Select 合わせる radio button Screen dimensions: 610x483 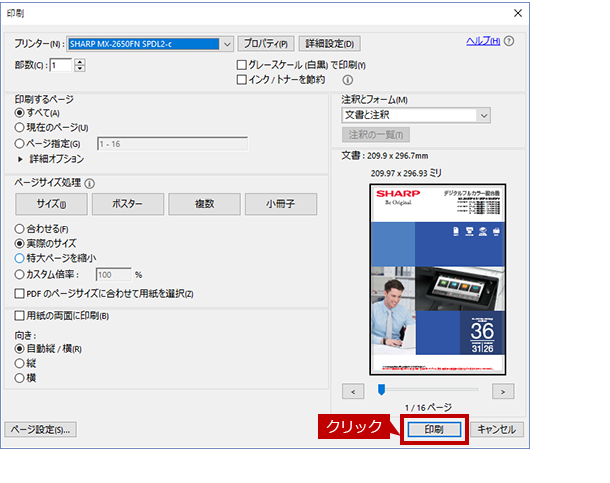pos(19,229)
